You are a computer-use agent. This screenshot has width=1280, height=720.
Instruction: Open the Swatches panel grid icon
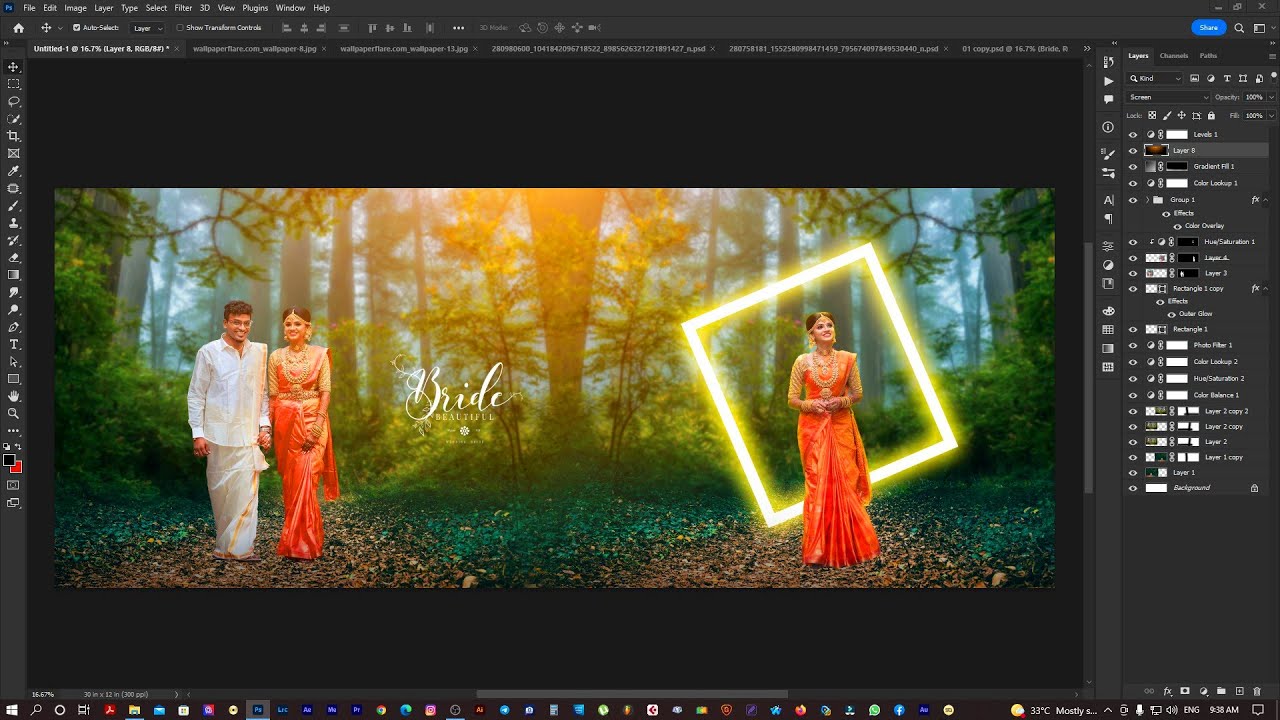click(1108, 329)
